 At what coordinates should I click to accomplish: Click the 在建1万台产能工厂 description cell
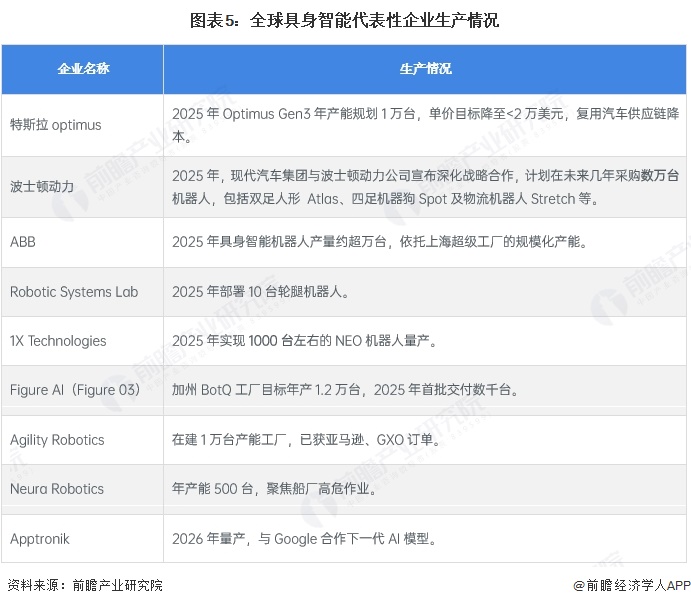tap(425, 440)
